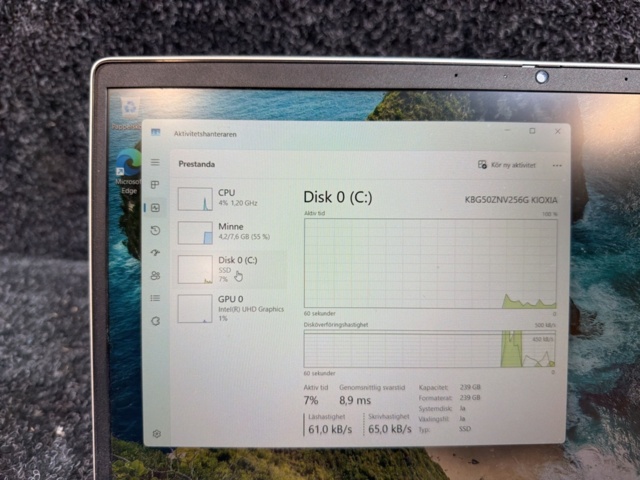The width and height of the screenshot is (640, 480).
Task: Click the 4,2/7,6 GB (55 %) memory text
Action: click(x=244, y=237)
